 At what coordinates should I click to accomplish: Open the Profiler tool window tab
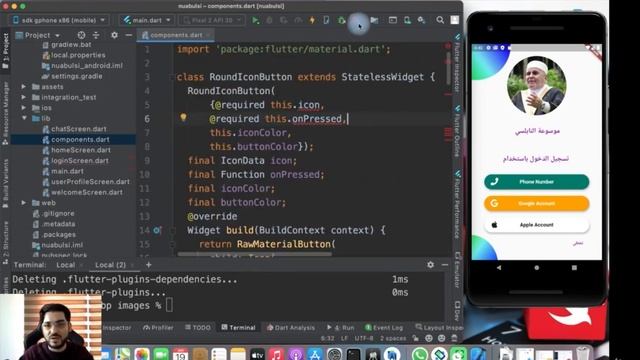tap(158, 327)
